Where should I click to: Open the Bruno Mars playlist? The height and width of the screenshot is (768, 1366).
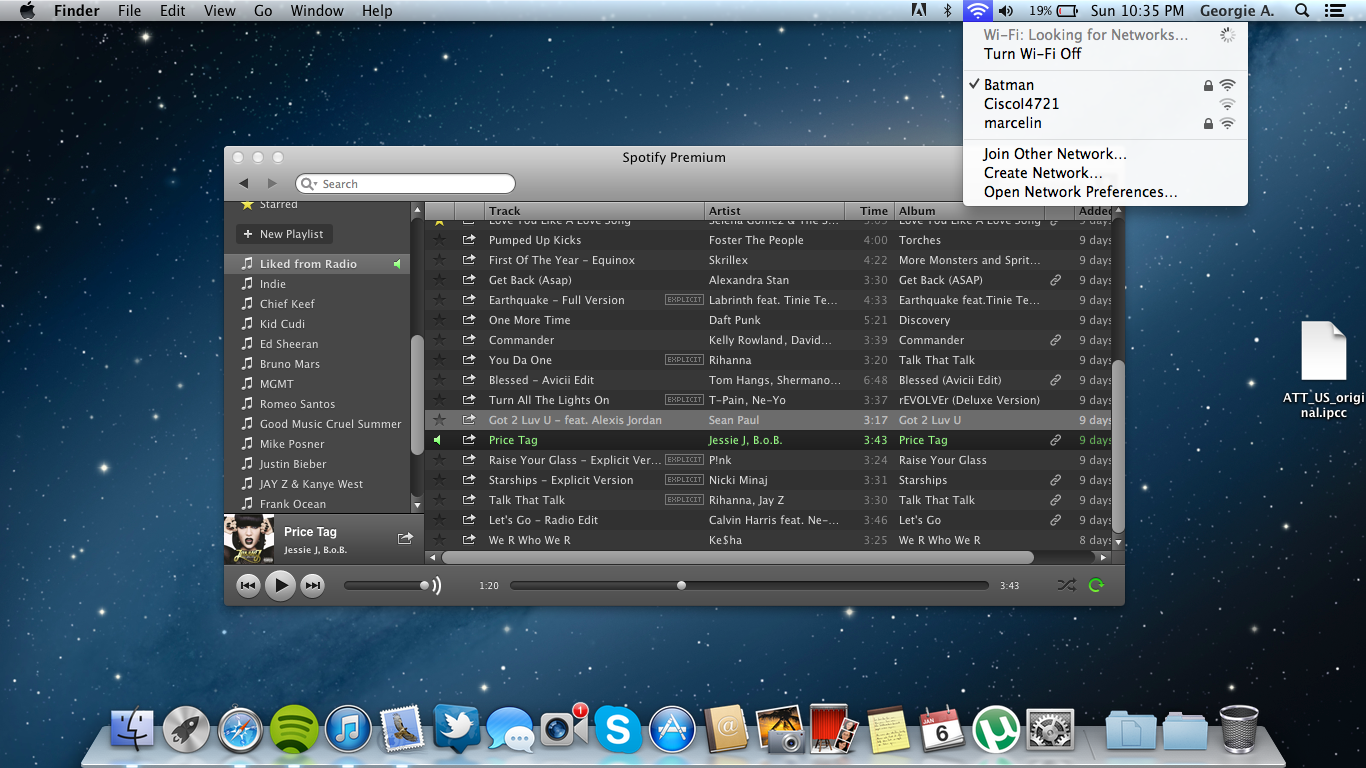tap(317, 364)
